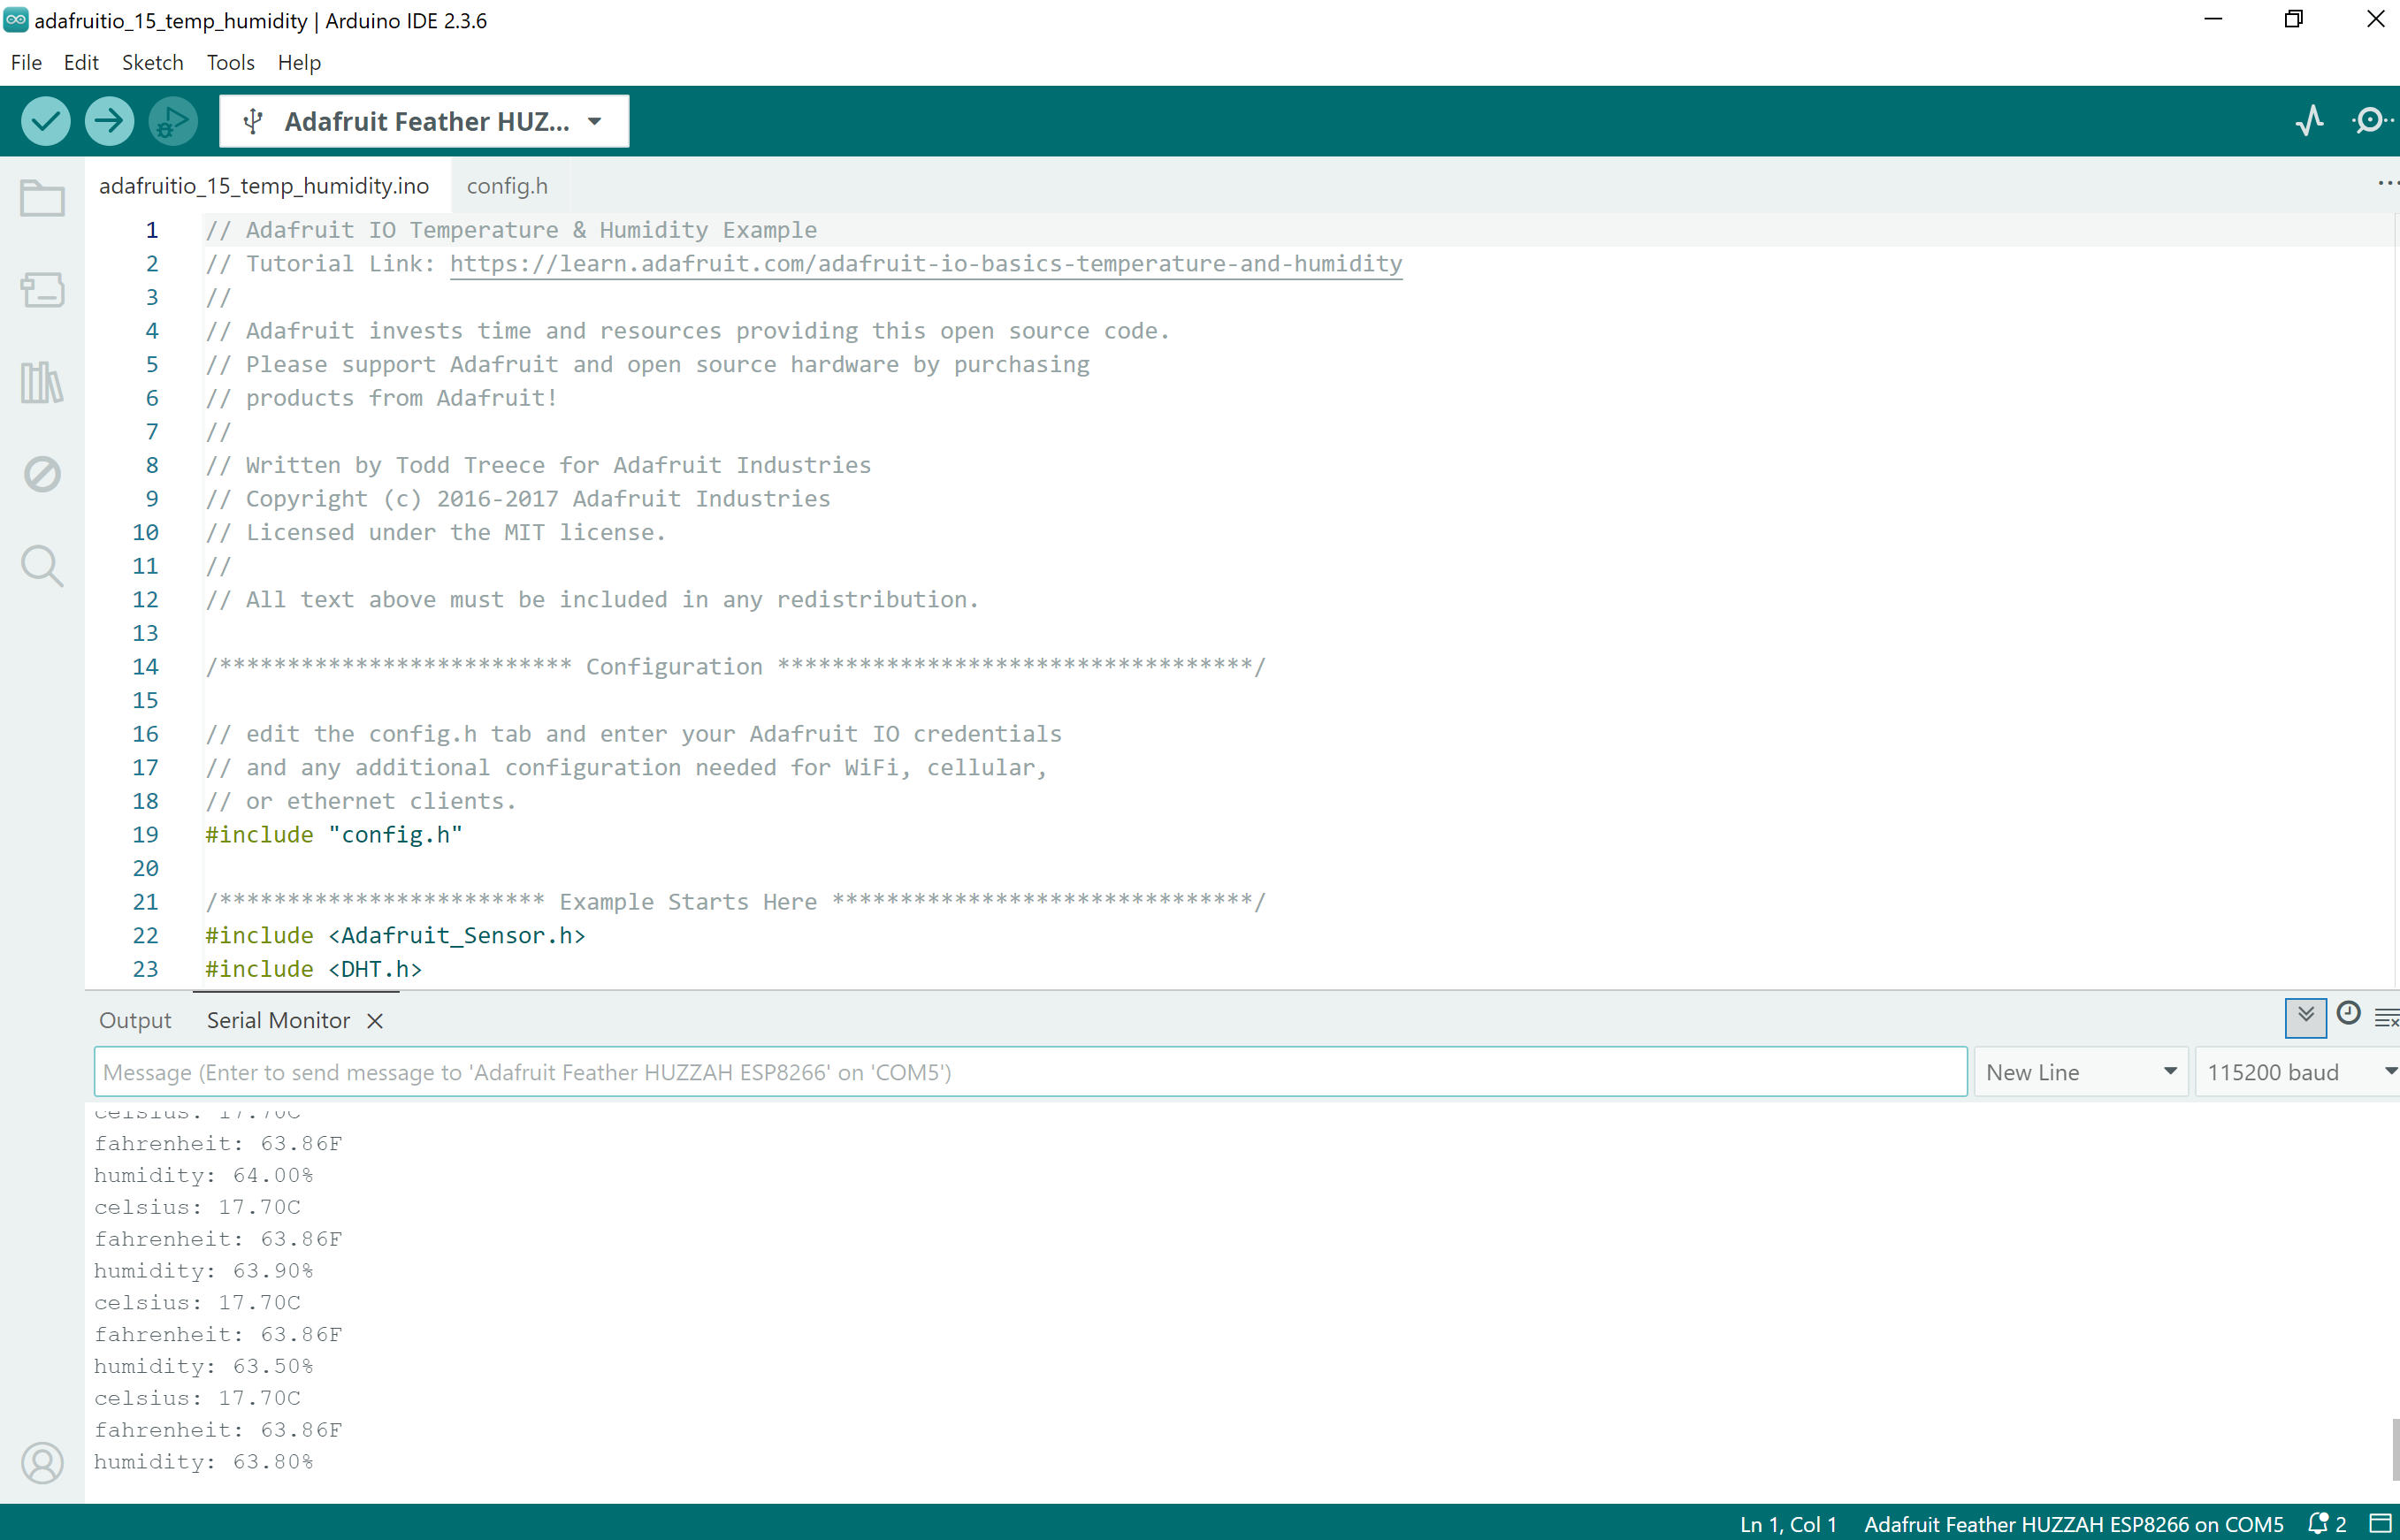Screen dimensions: 2400x1540
Task: Click the Upload arrow button
Action: pyautogui.click(x=109, y=121)
